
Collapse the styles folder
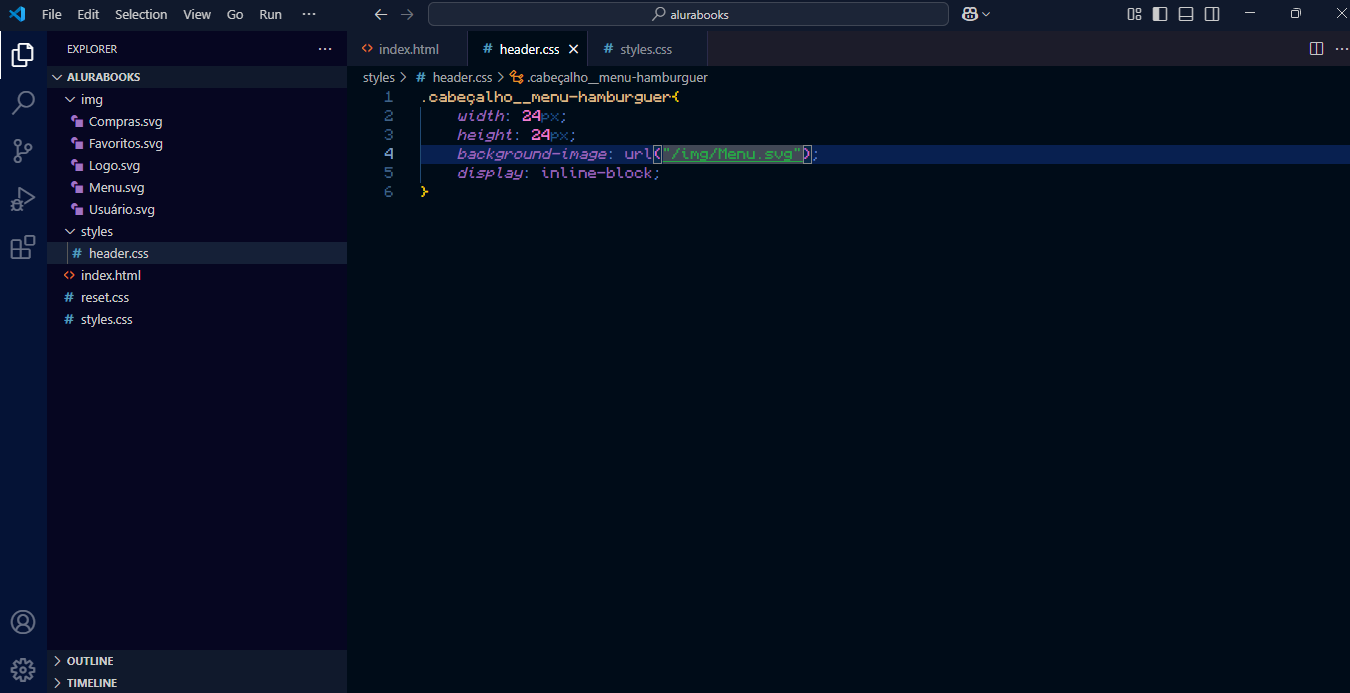pos(197,231)
